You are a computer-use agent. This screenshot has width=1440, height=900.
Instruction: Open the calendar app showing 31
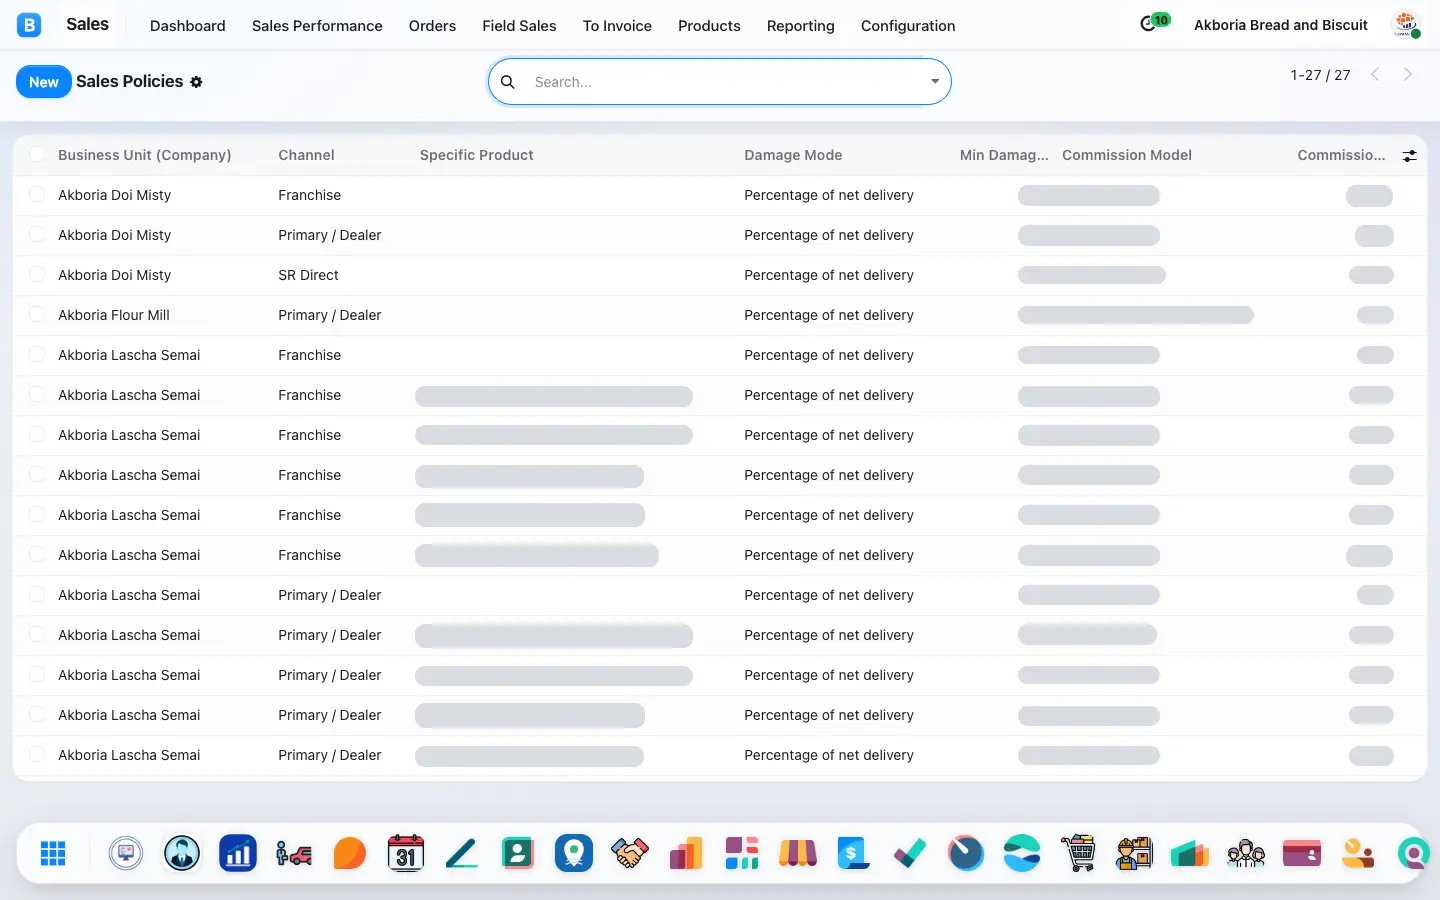[x=406, y=853]
